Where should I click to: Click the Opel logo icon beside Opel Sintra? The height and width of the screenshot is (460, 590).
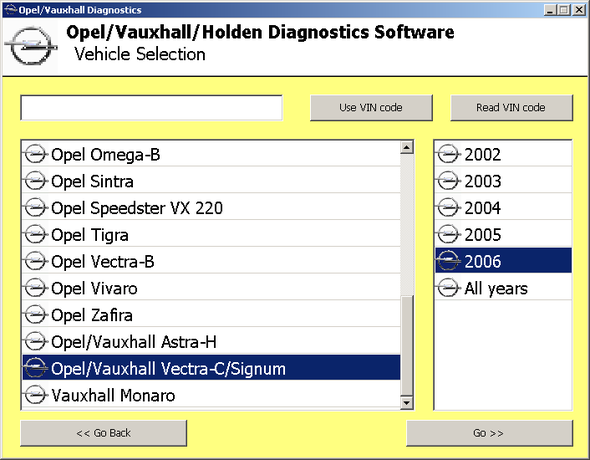pyautogui.click(x=35, y=181)
